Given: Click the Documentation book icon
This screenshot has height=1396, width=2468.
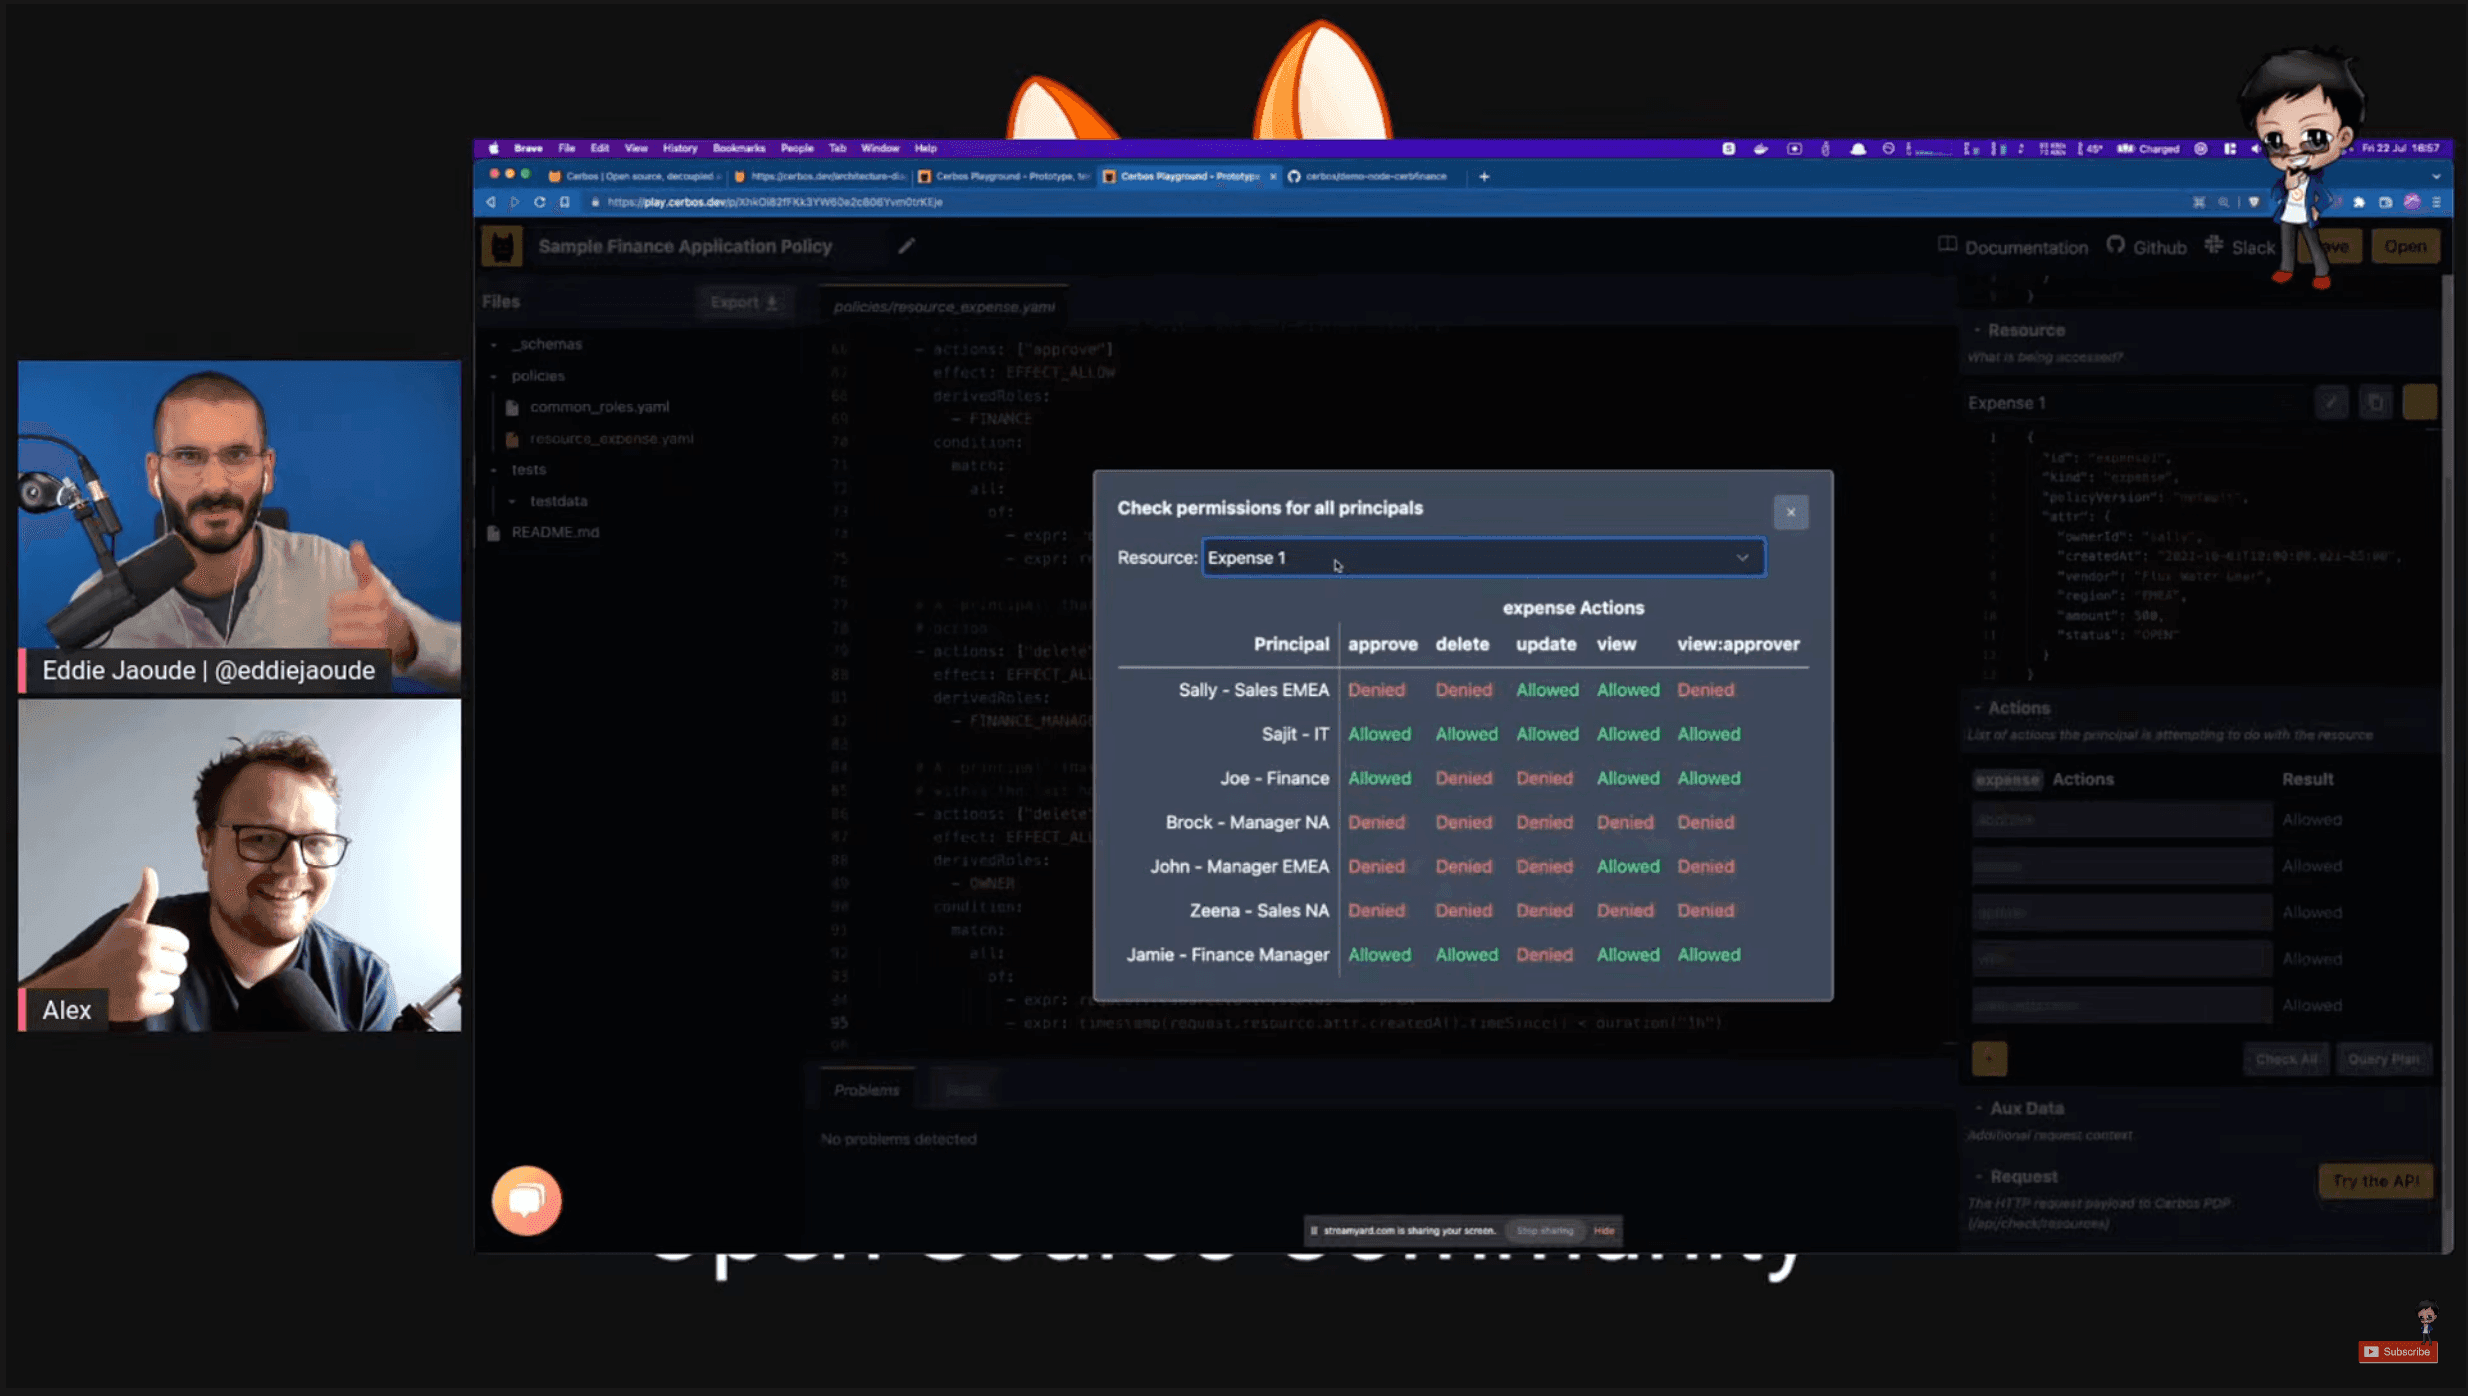Looking at the screenshot, I should pyautogui.click(x=1946, y=246).
